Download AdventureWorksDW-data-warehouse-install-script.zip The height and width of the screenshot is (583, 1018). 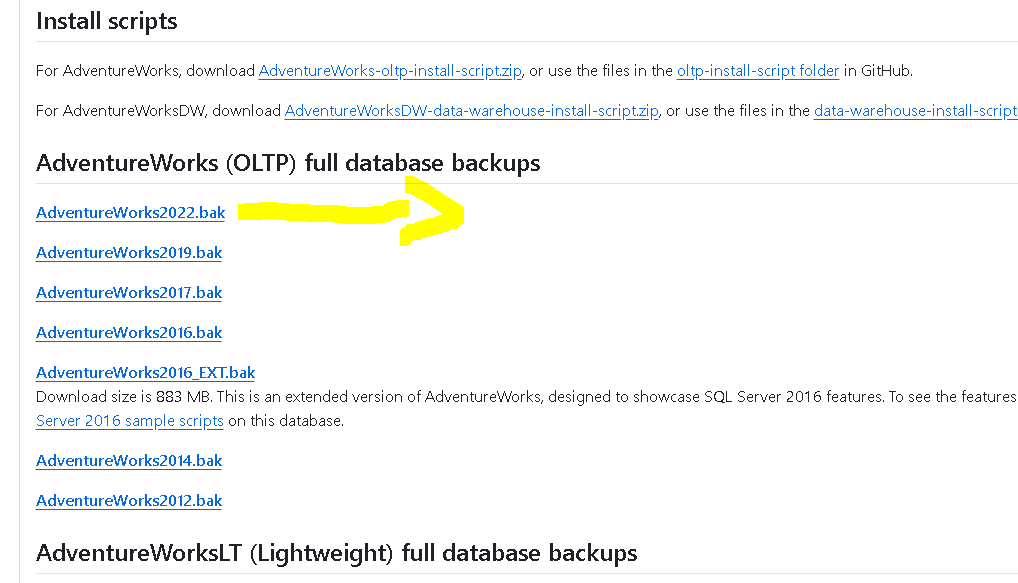[471, 111]
